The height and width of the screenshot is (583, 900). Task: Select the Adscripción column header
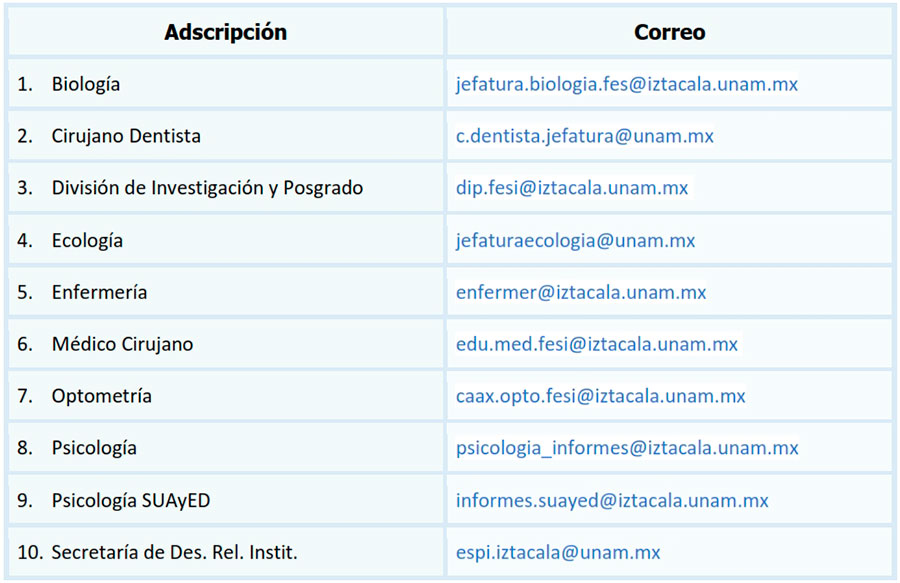pos(226,32)
